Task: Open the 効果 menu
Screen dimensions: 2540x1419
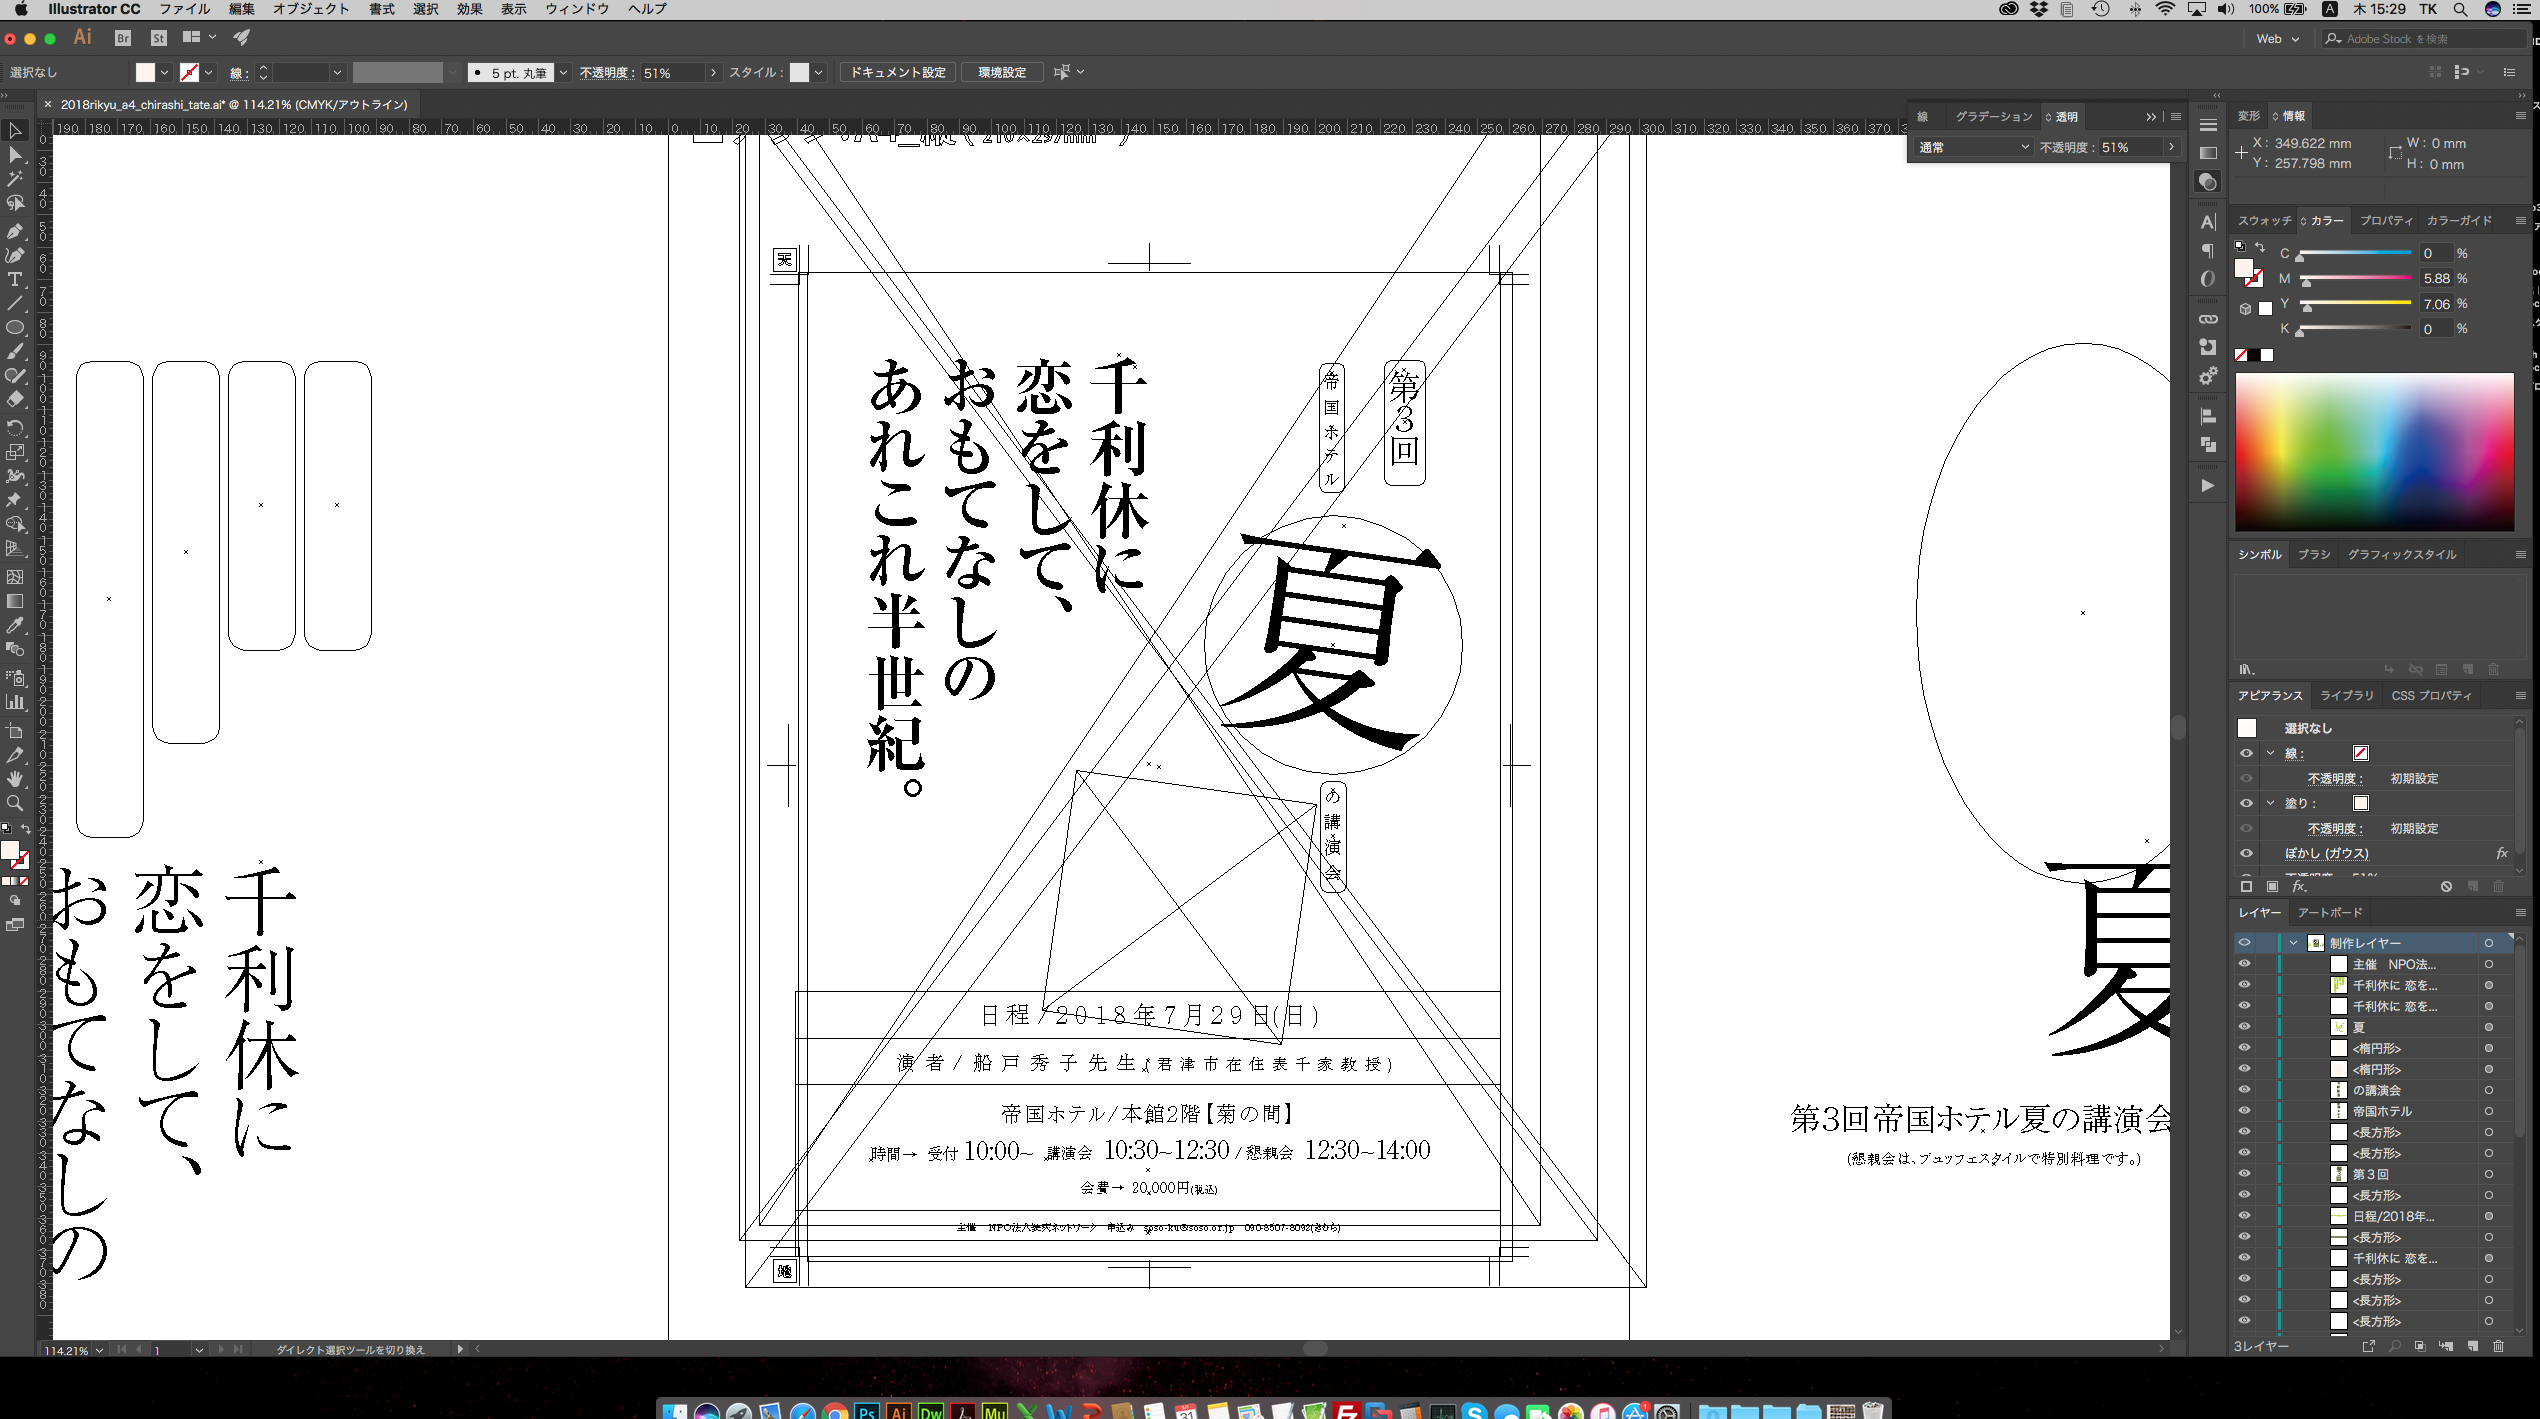Action: [469, 9]
